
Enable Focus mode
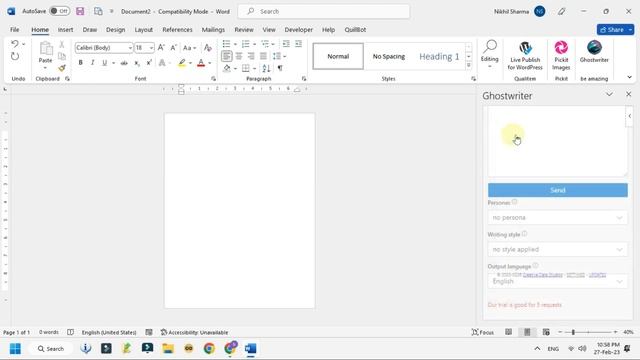[x=483, y=332]
